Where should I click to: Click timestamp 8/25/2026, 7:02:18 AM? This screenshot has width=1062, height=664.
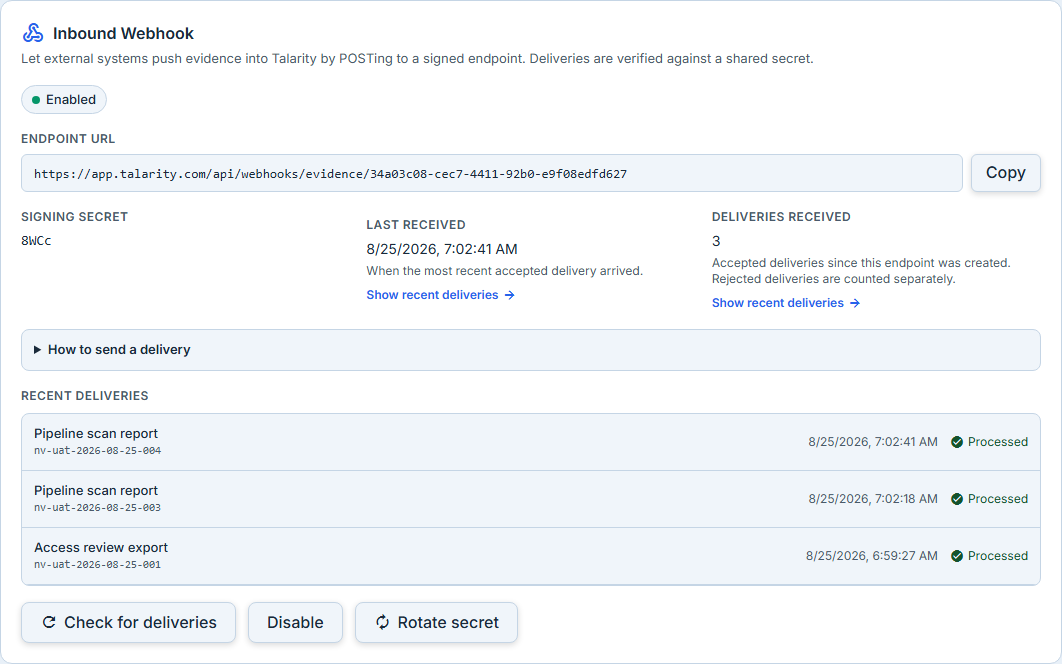tap(873, 499)
